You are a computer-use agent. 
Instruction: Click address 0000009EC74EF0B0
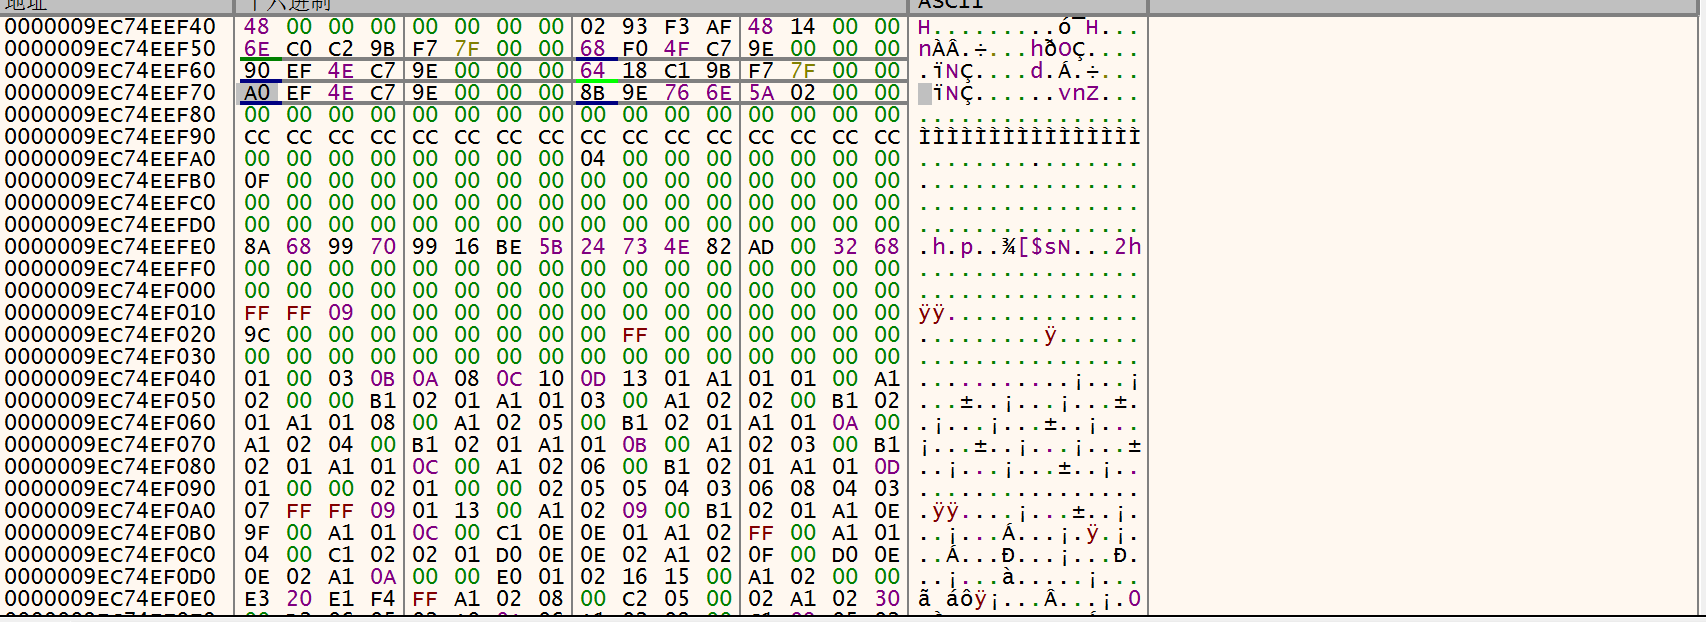click(110, 533)
